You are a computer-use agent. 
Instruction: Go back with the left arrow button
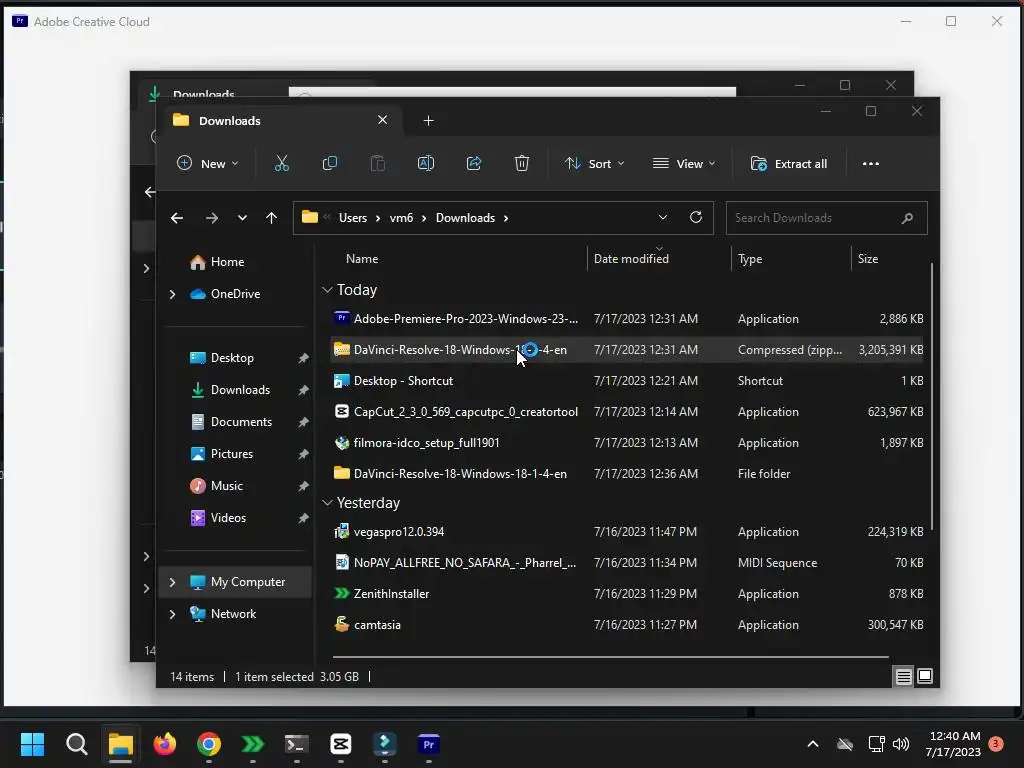(x=176, y=218)
